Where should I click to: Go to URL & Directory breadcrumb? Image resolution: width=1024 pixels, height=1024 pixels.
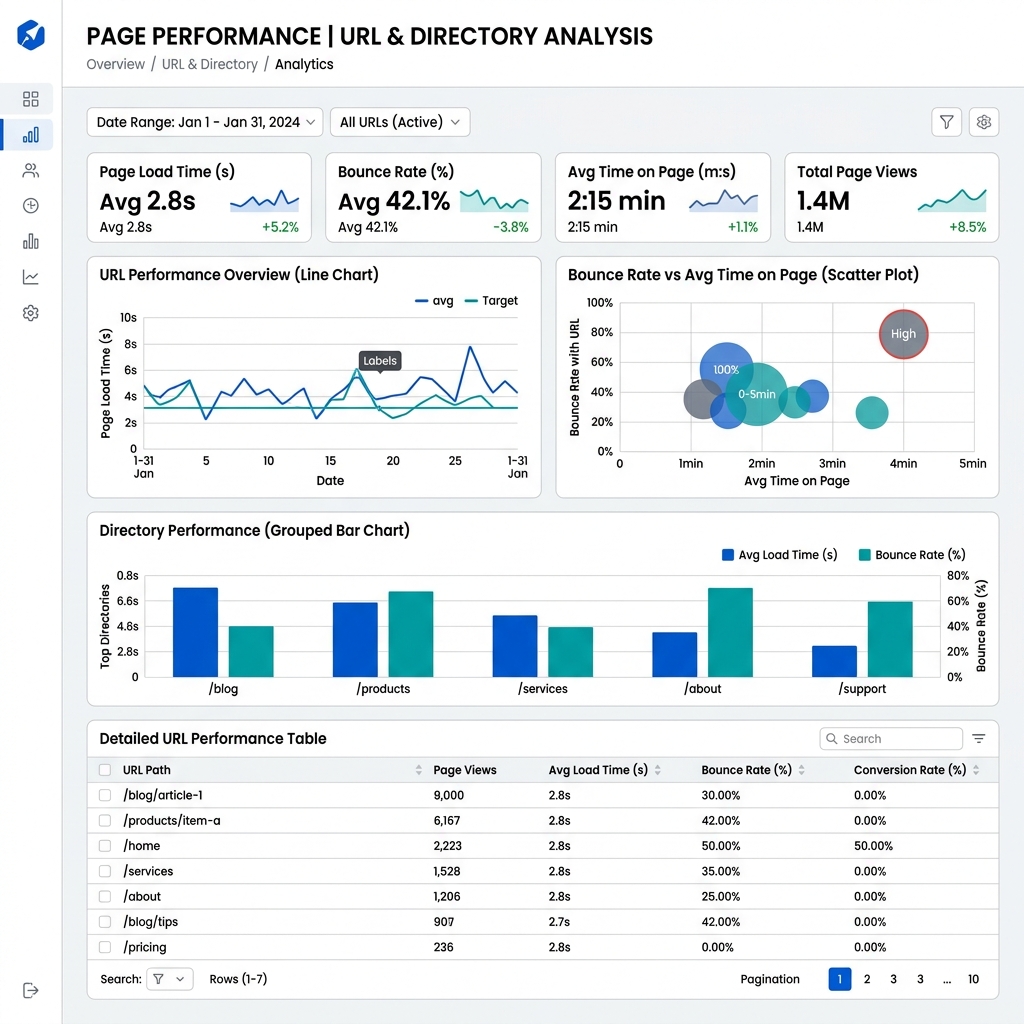click(210, 64)
